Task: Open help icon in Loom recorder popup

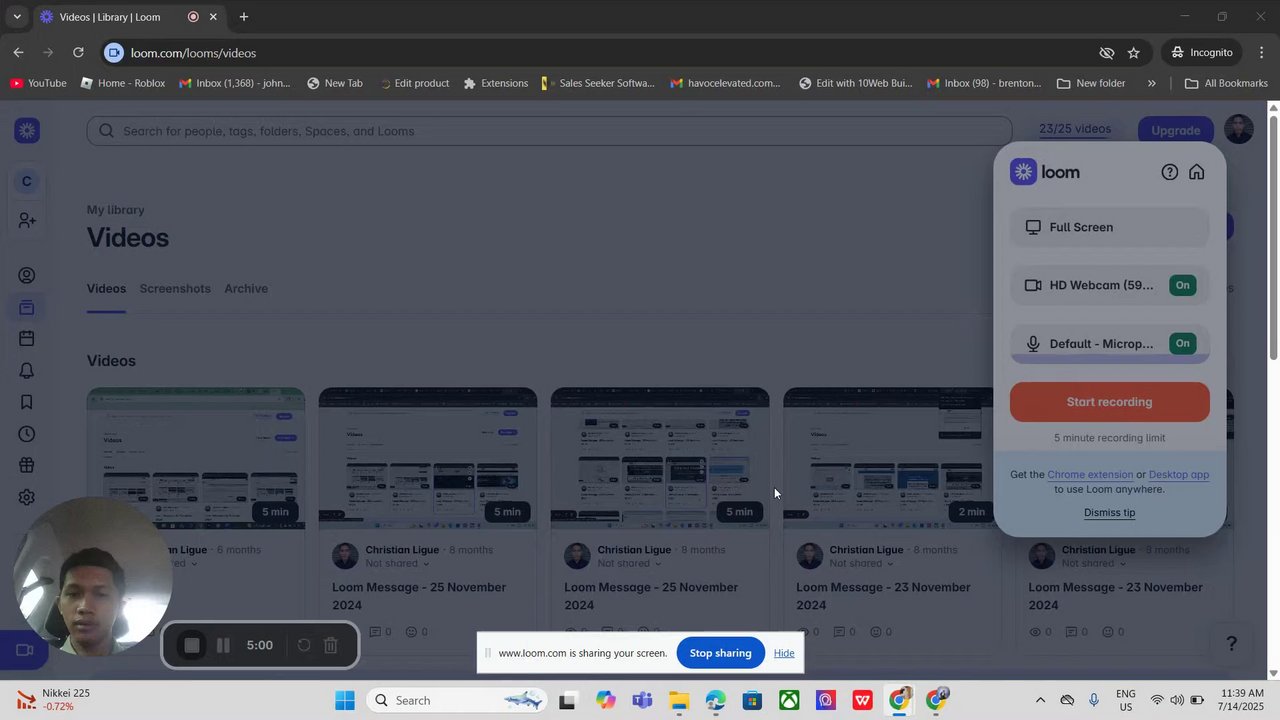Action: (1170, 172)
